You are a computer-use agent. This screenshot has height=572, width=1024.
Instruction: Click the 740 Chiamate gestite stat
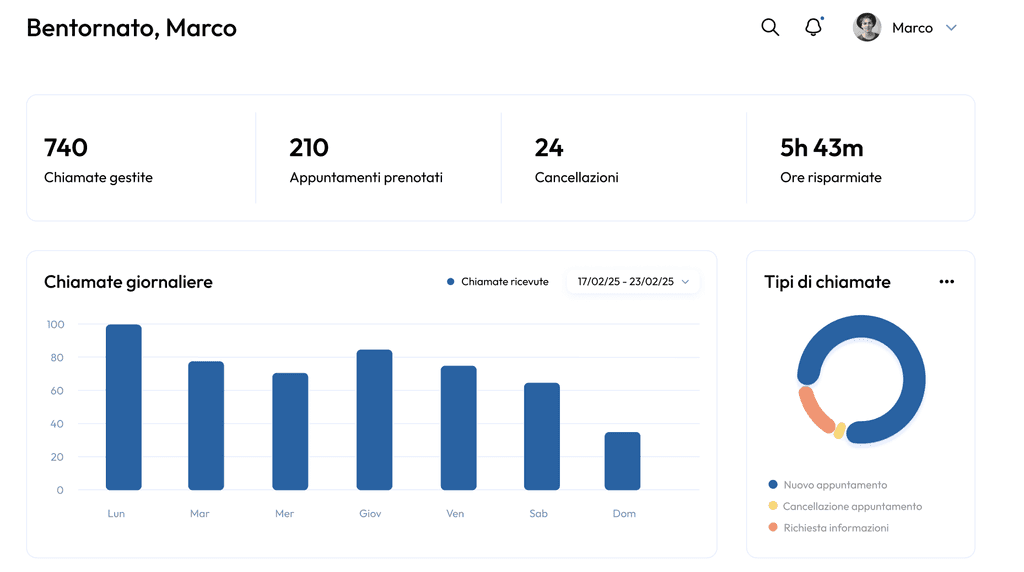(98, 160)
